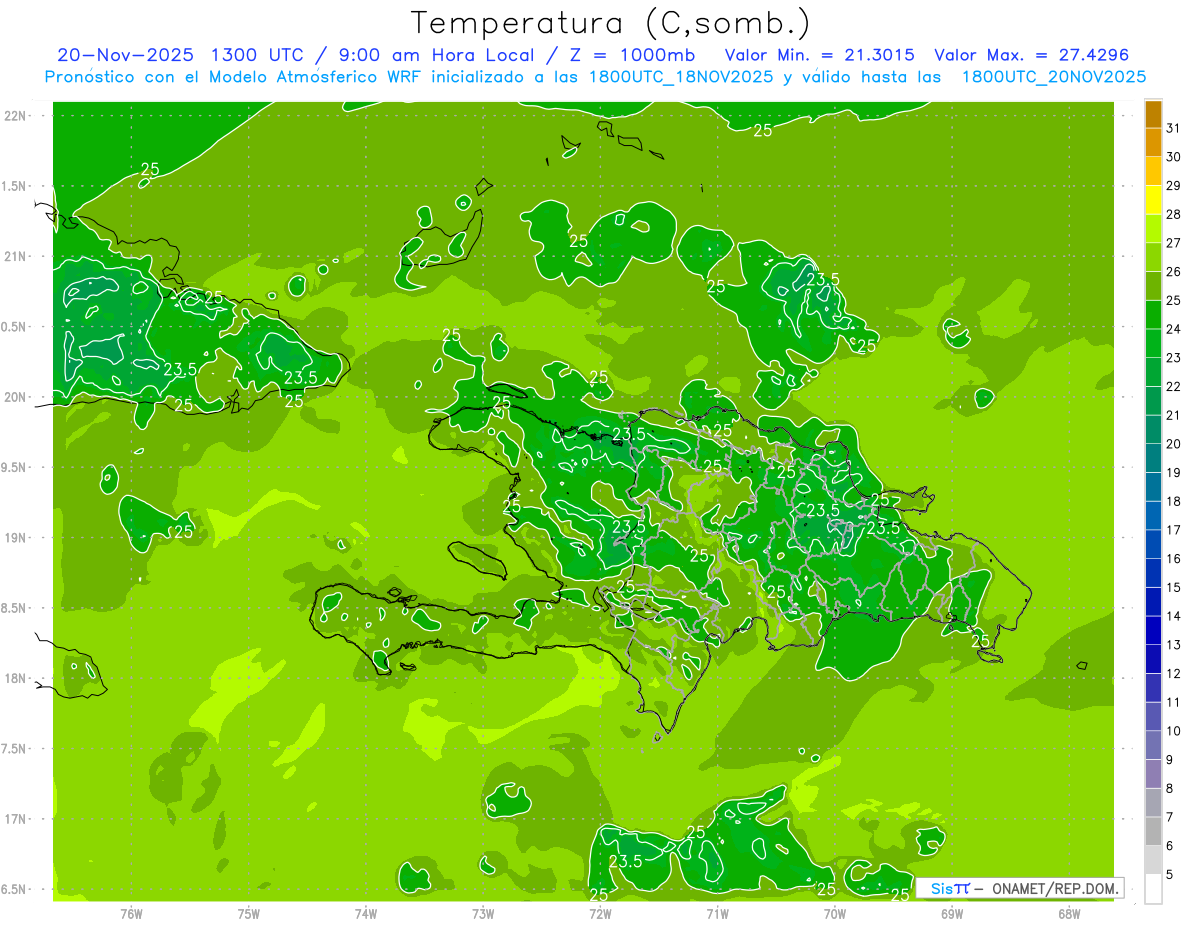
Task: Click legend value 19 on color scale
Action: point(1174,472)
